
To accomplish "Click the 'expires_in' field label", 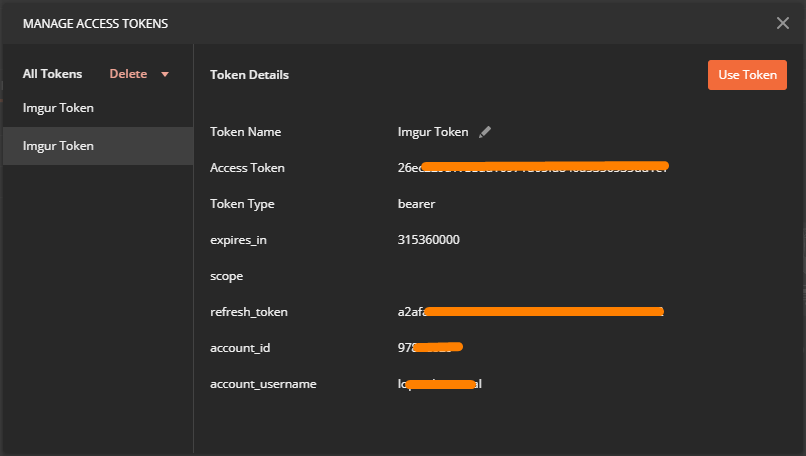I will pyautogui.click(x=239, y=241).
